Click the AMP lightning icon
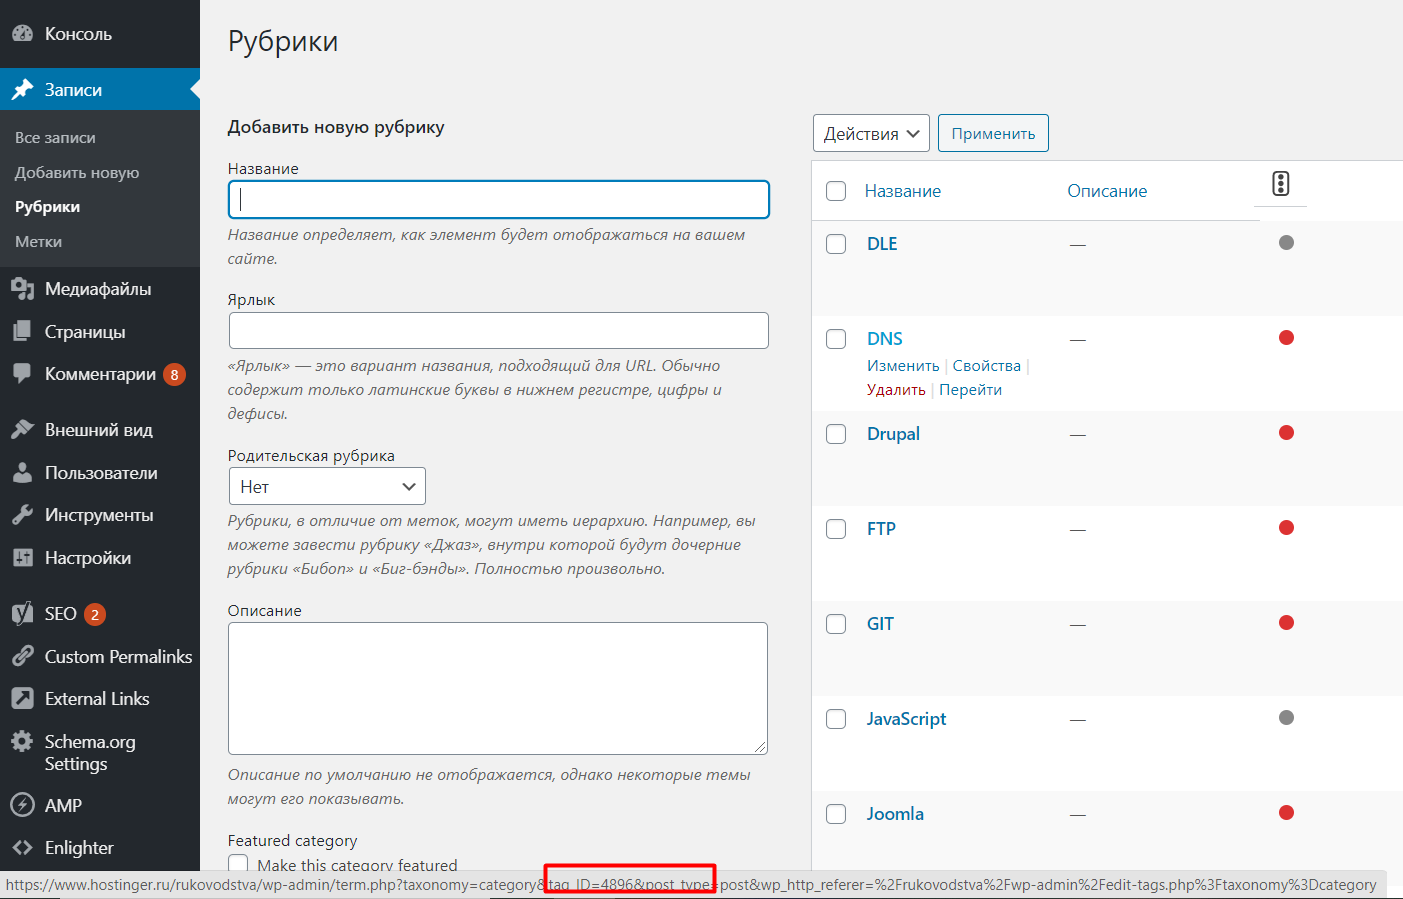 click(x=22, y=805)
